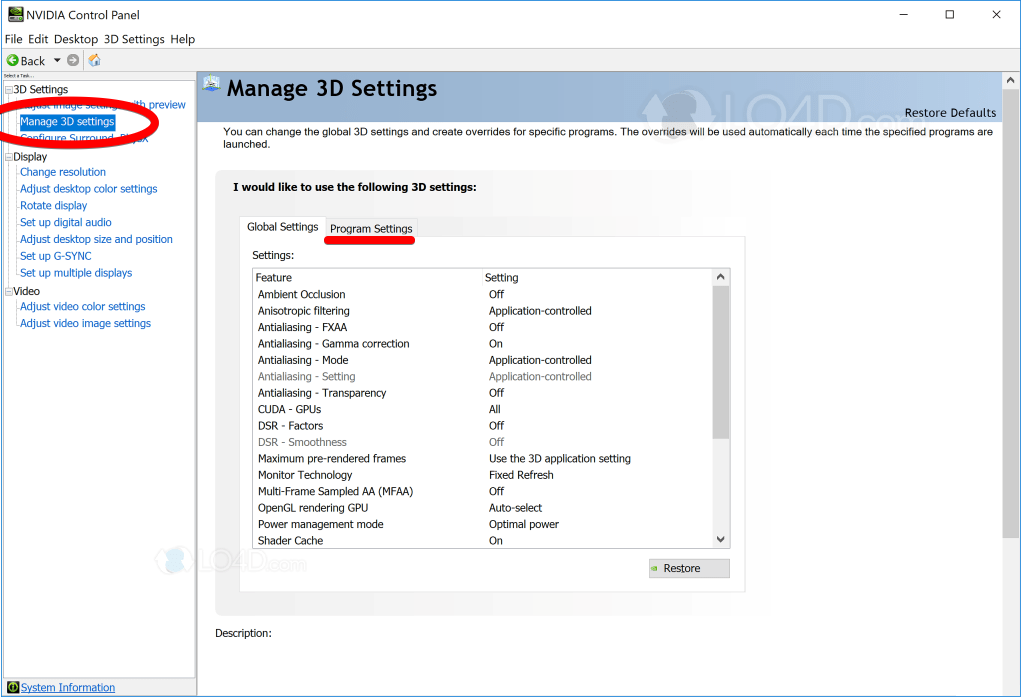The width and height of the screenshot is (1021, 697).
Task: Open Rotate display page
Action: (x=53, y=206)
